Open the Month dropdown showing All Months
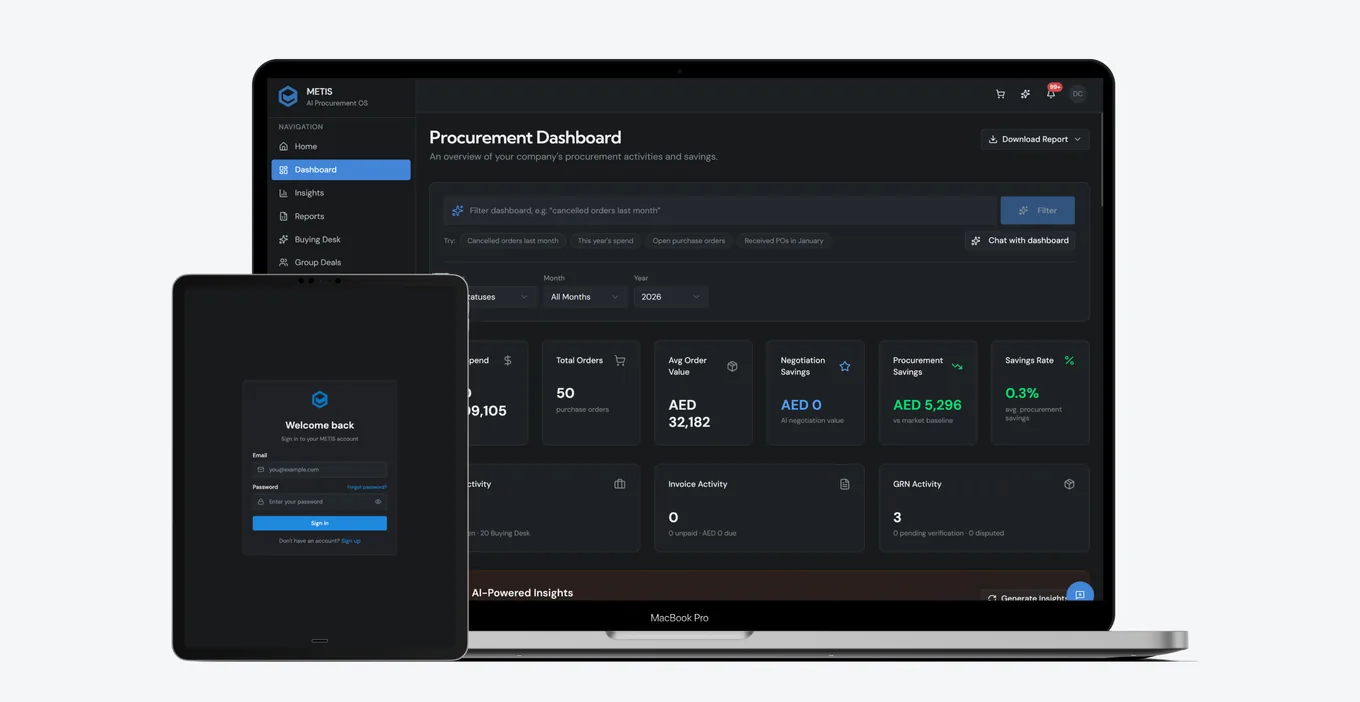1360x702 pixels. pyautogui.click(x=585, y=297)
